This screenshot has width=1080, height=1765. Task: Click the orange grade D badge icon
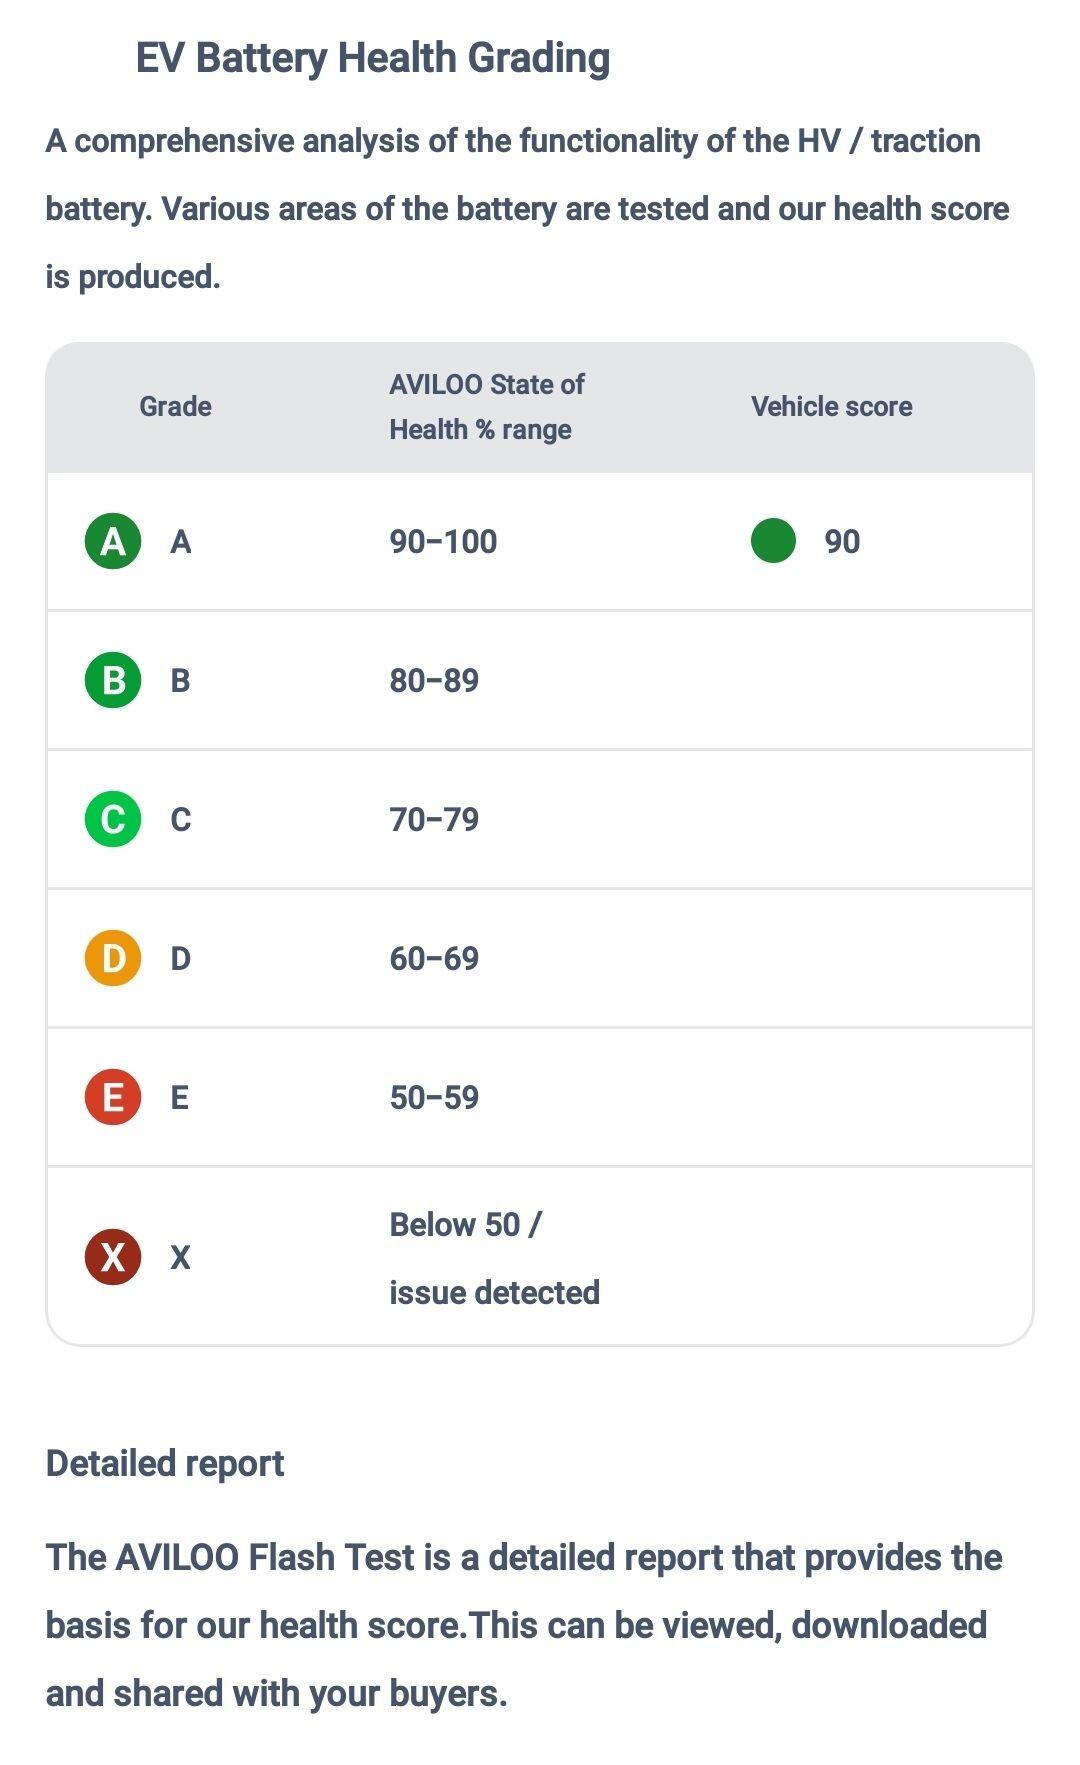tap(113, 958)
